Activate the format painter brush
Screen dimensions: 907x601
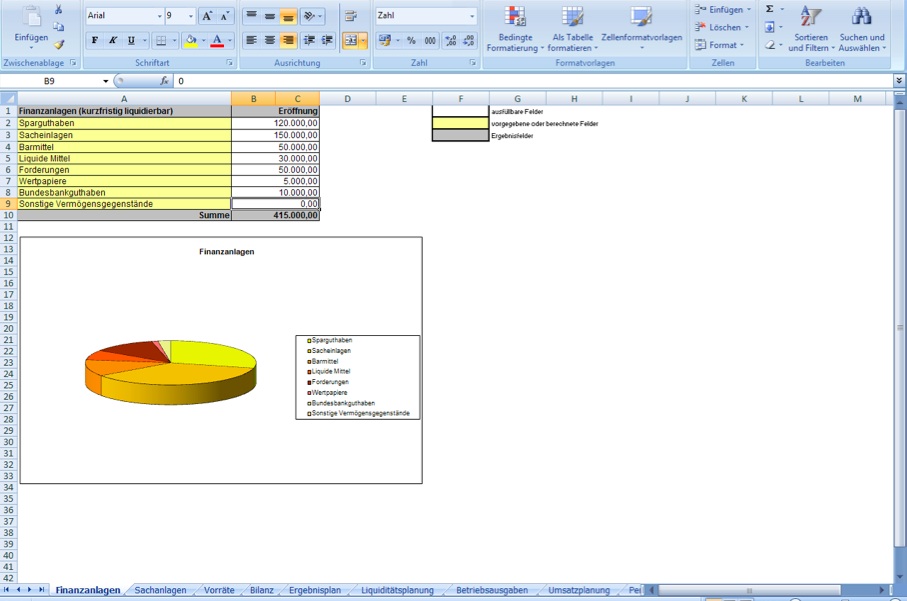58,43
